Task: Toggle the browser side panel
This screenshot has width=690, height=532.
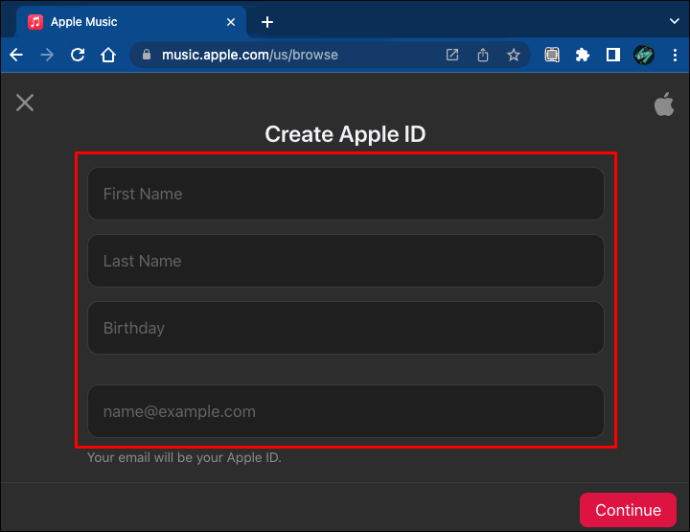Action: pyautogui.click(x=613, y=55)
